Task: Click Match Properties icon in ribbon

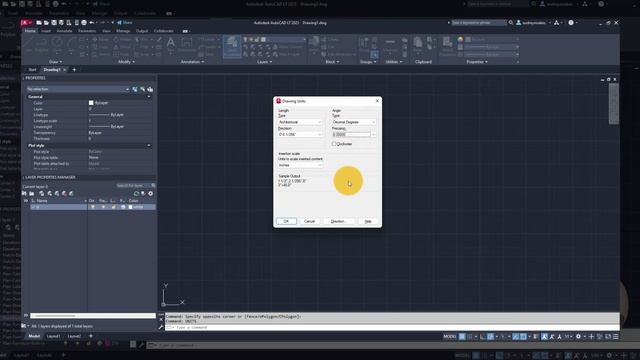Action: click(x=447, y=44)
